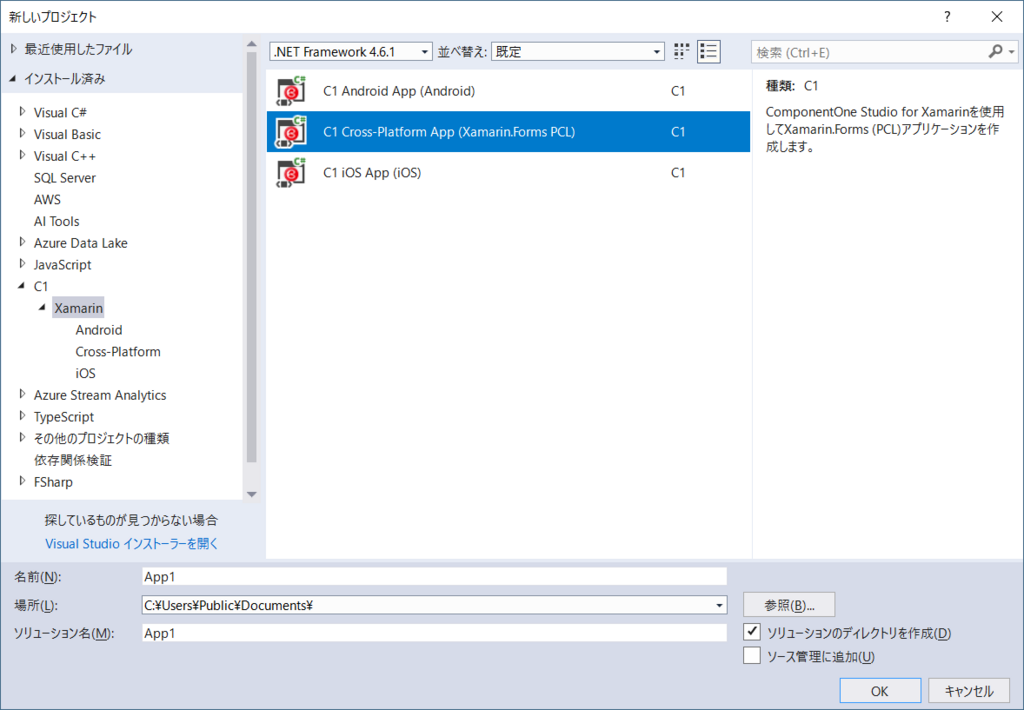Collapse the インストール済み node
Viewport: 1024px width, 710px height.
pos(13,79)
